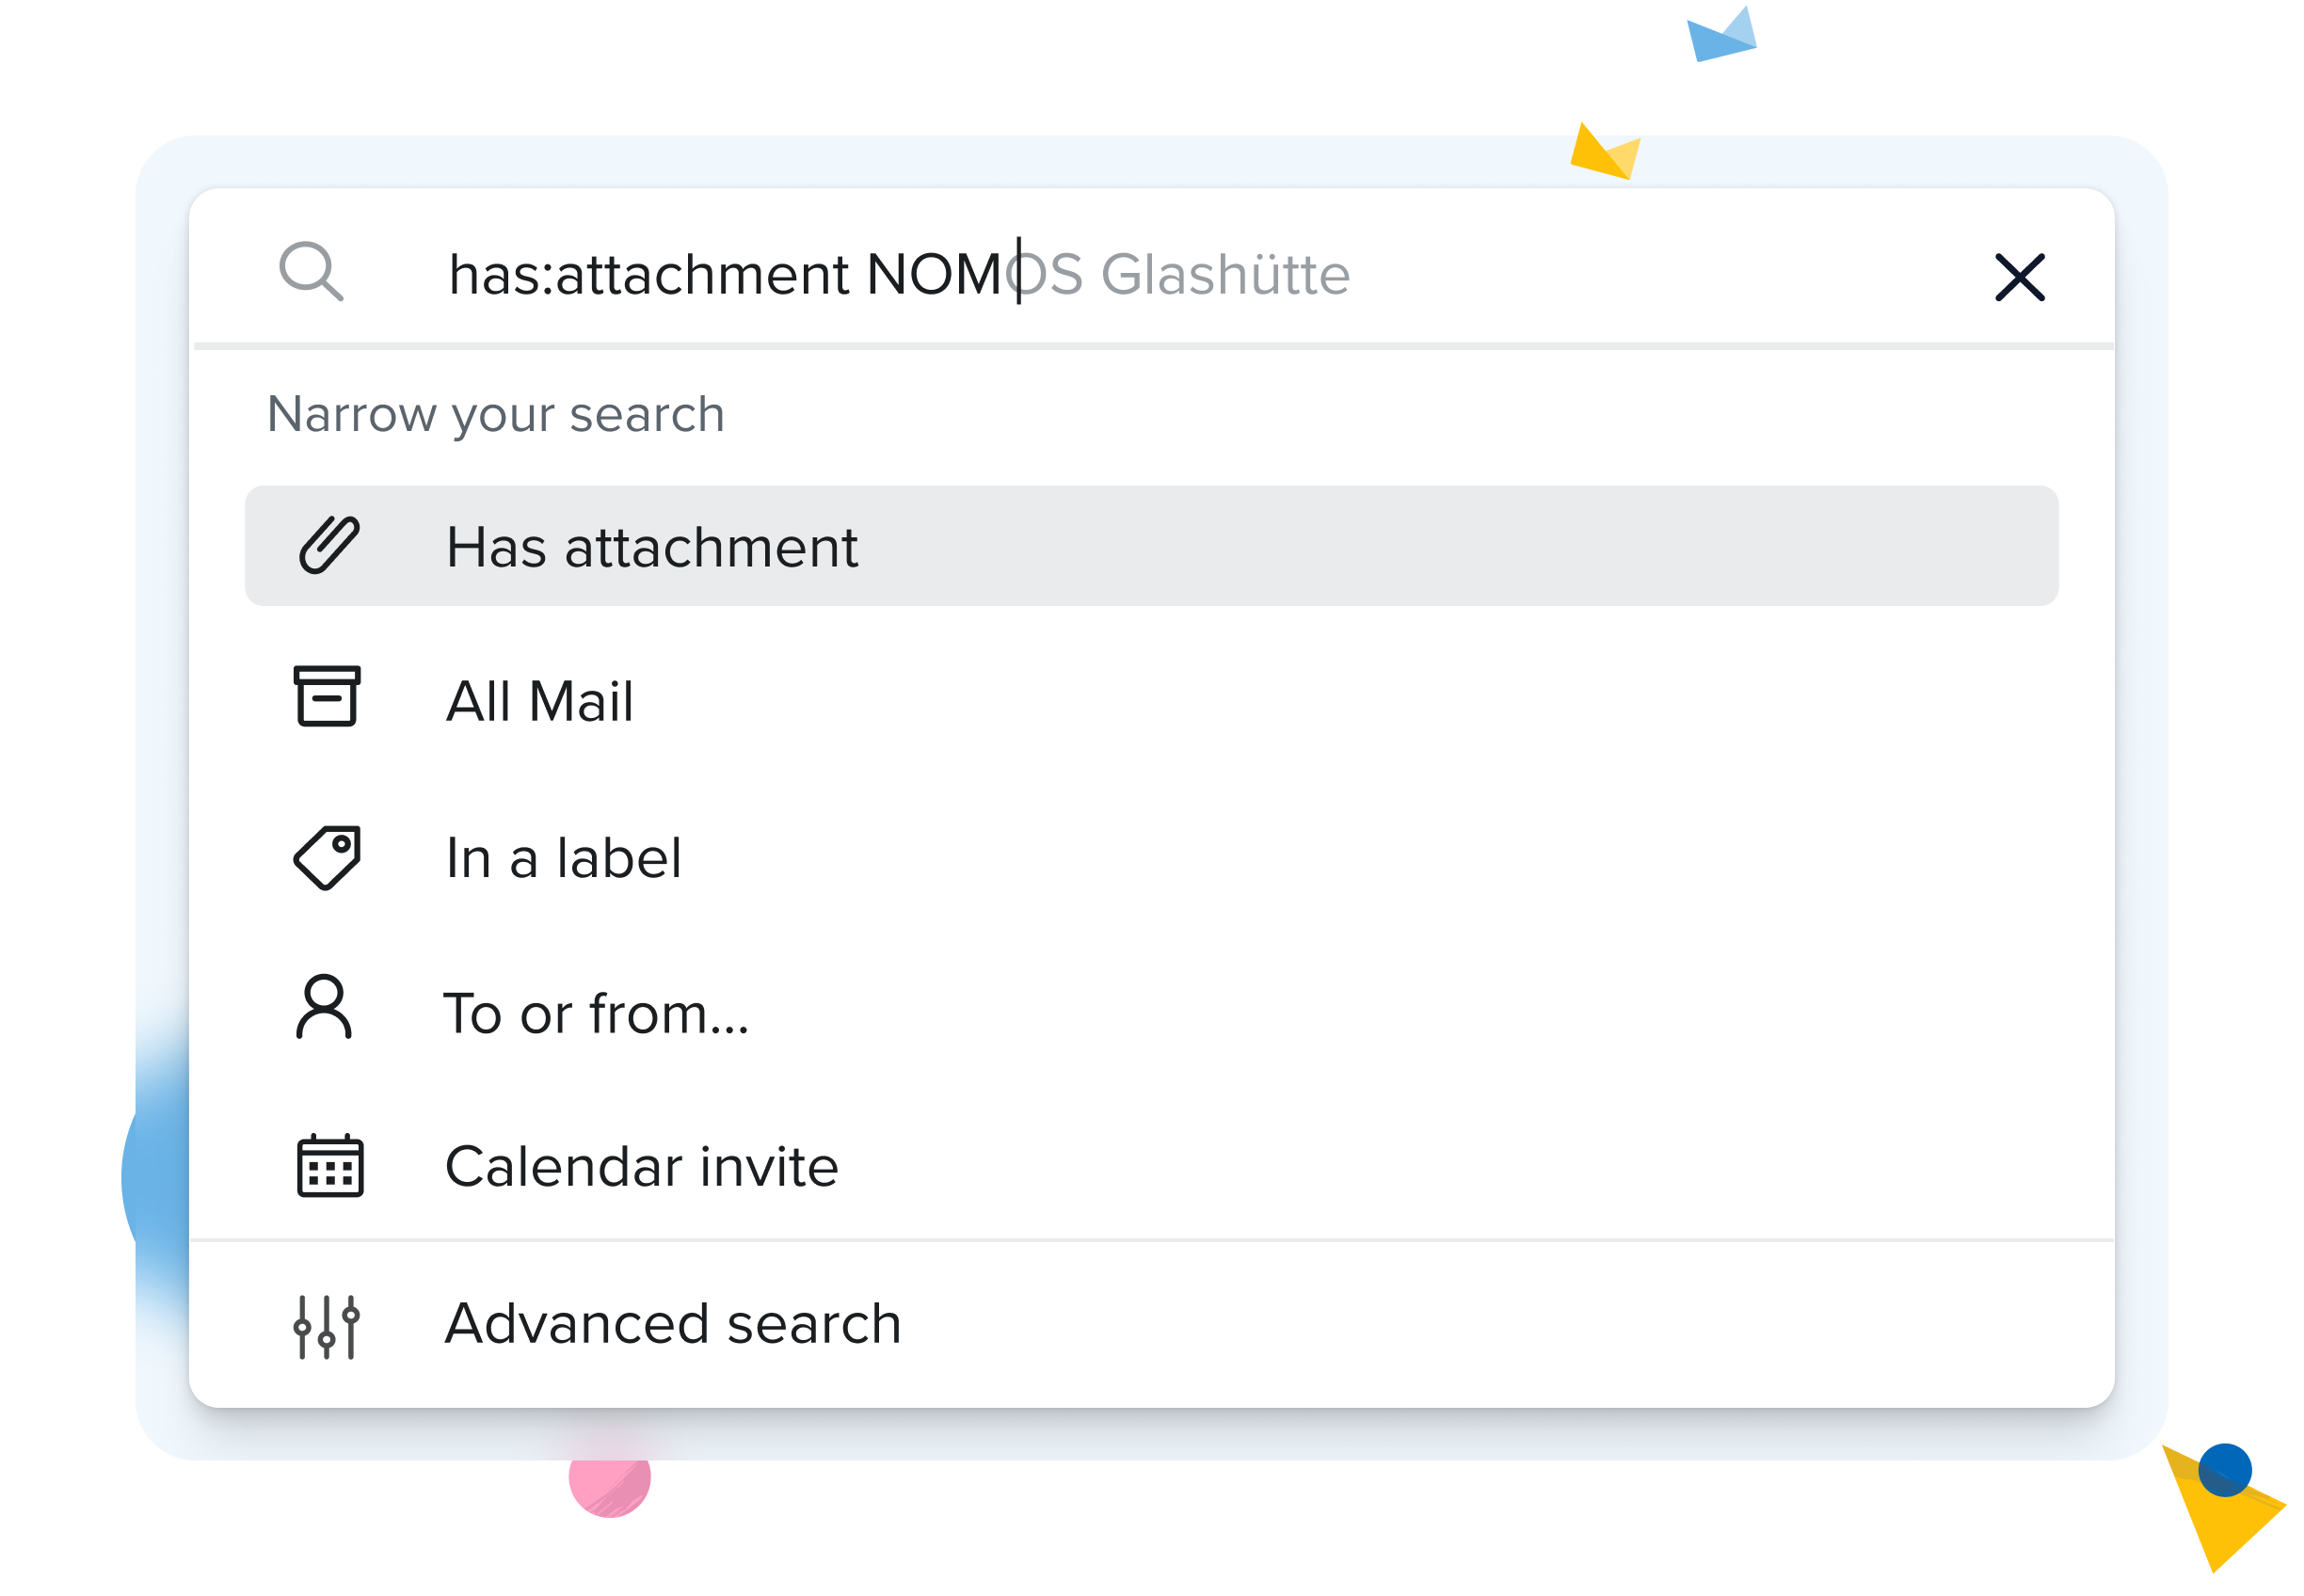Click the sliders icon for Advanced search
2304x1596 pixels.
(x=326, y=1326)
